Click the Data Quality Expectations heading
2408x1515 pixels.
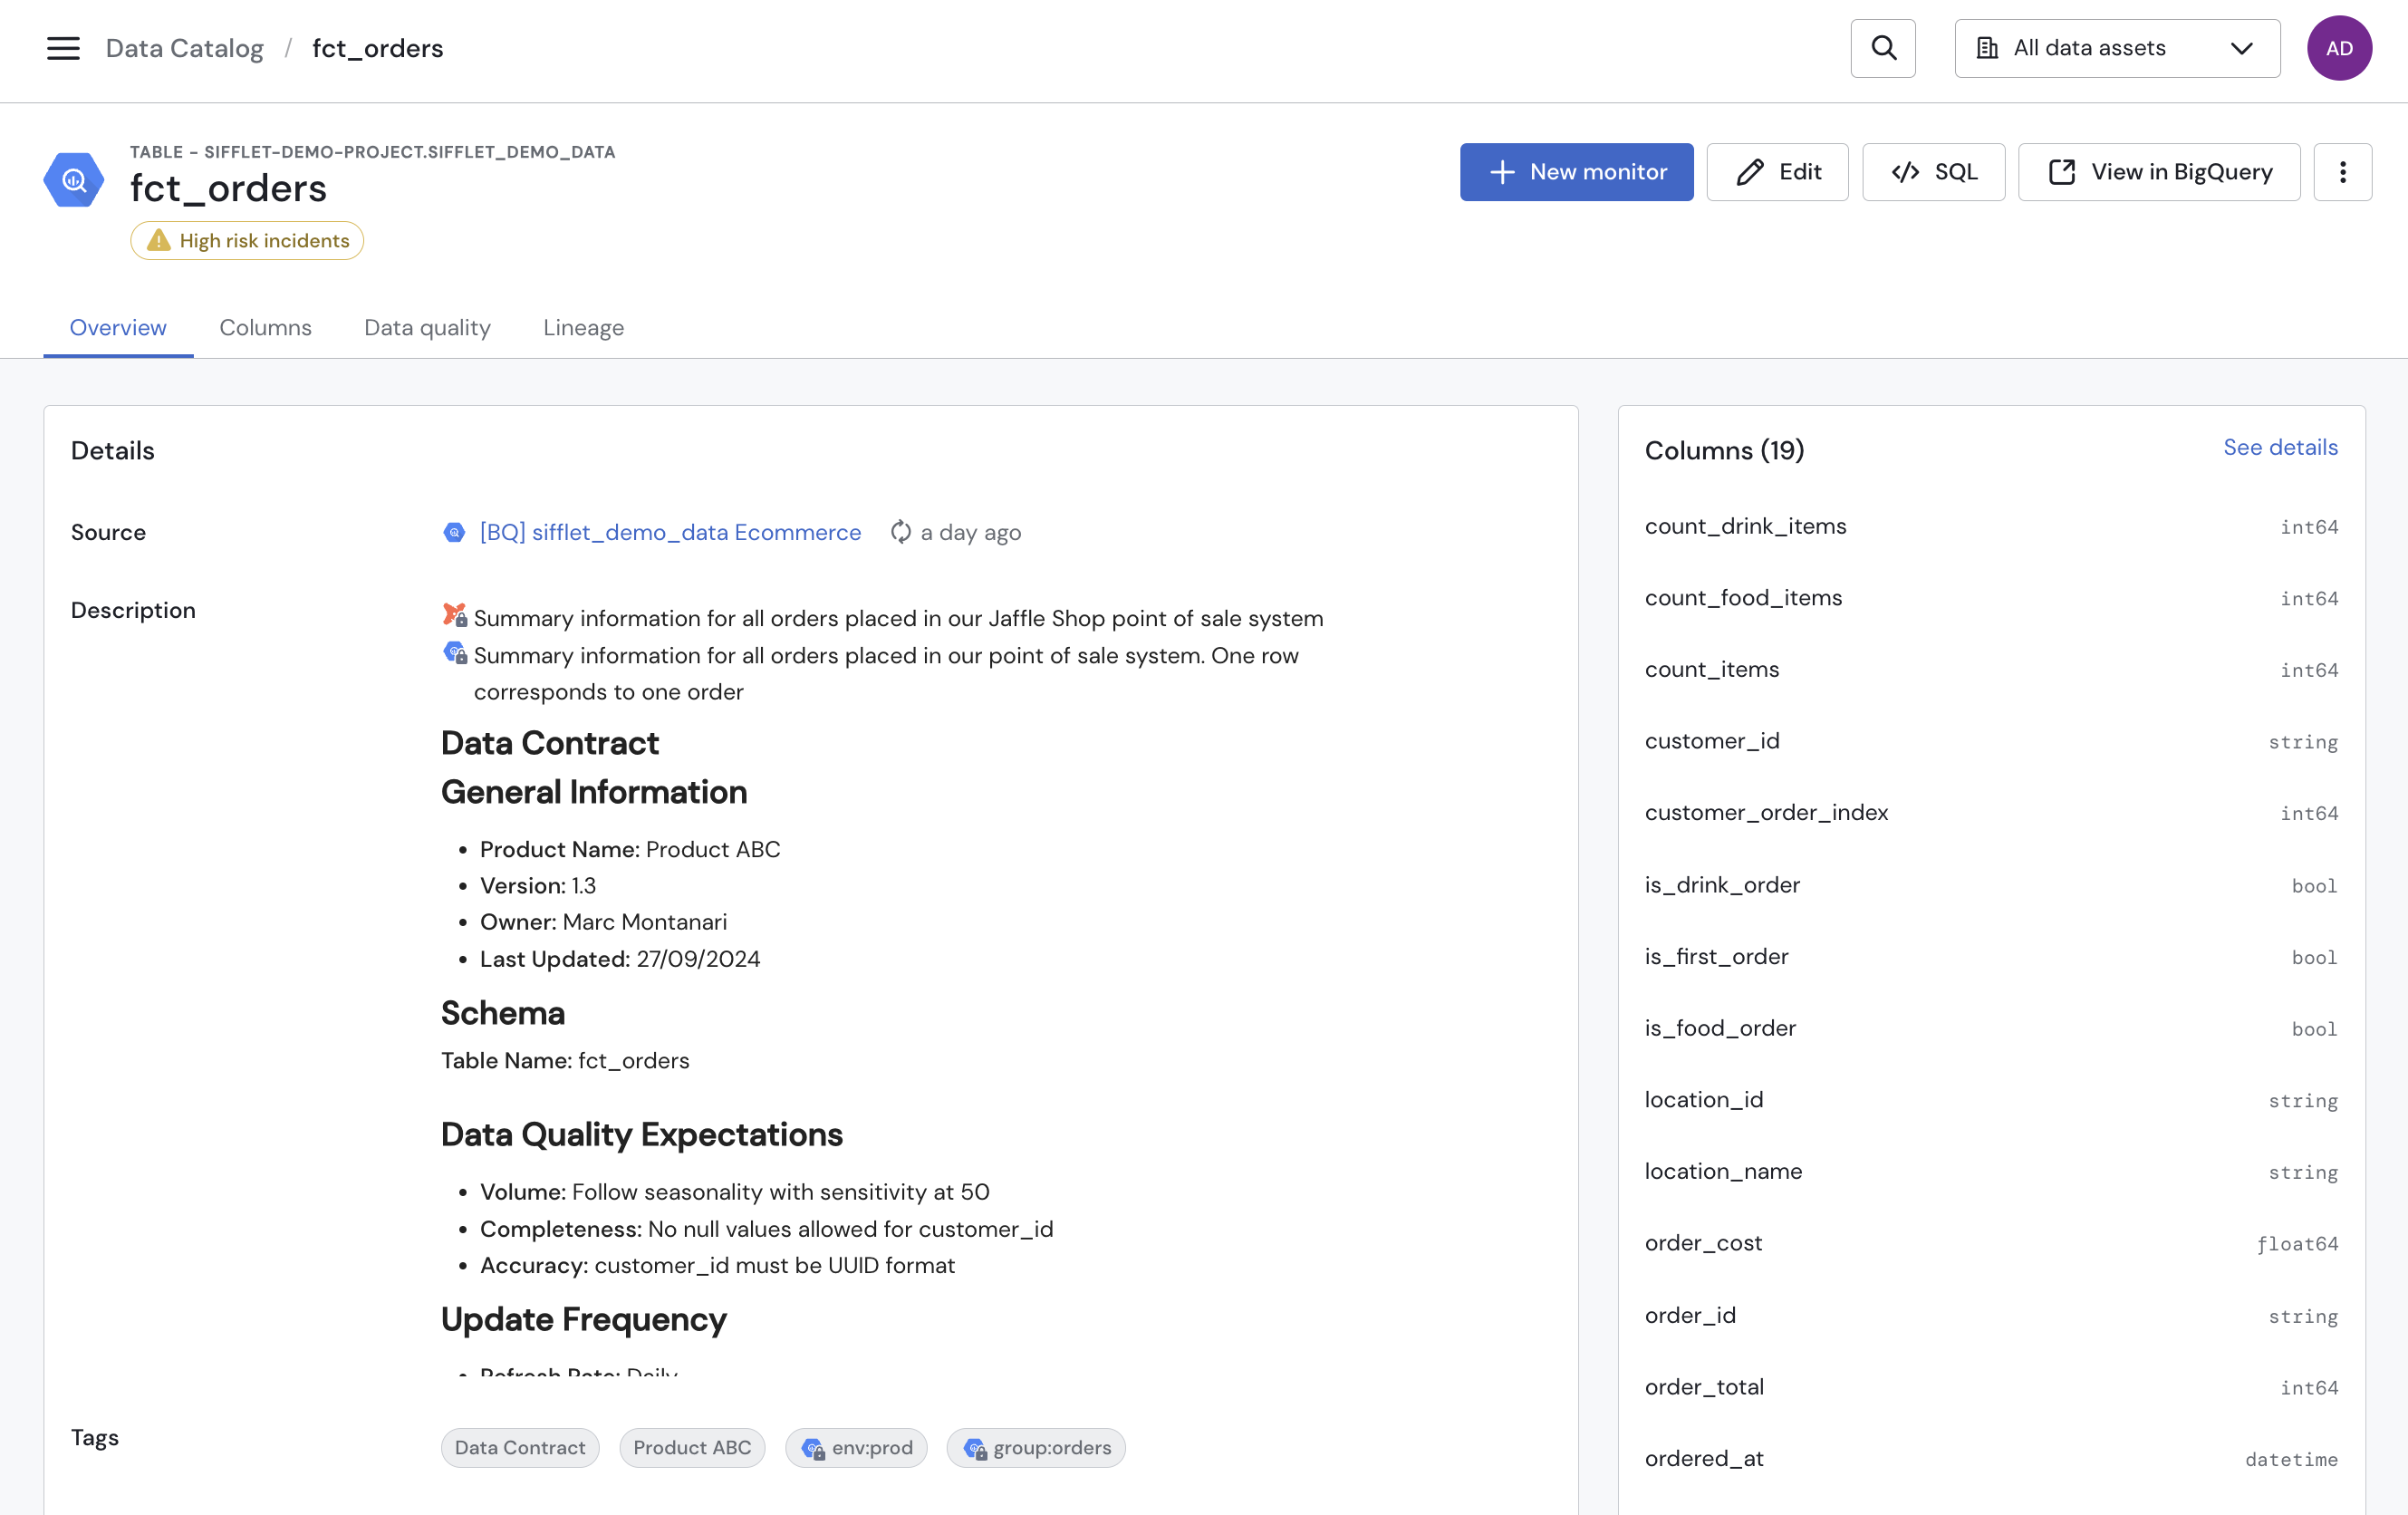coord(642,1135)
